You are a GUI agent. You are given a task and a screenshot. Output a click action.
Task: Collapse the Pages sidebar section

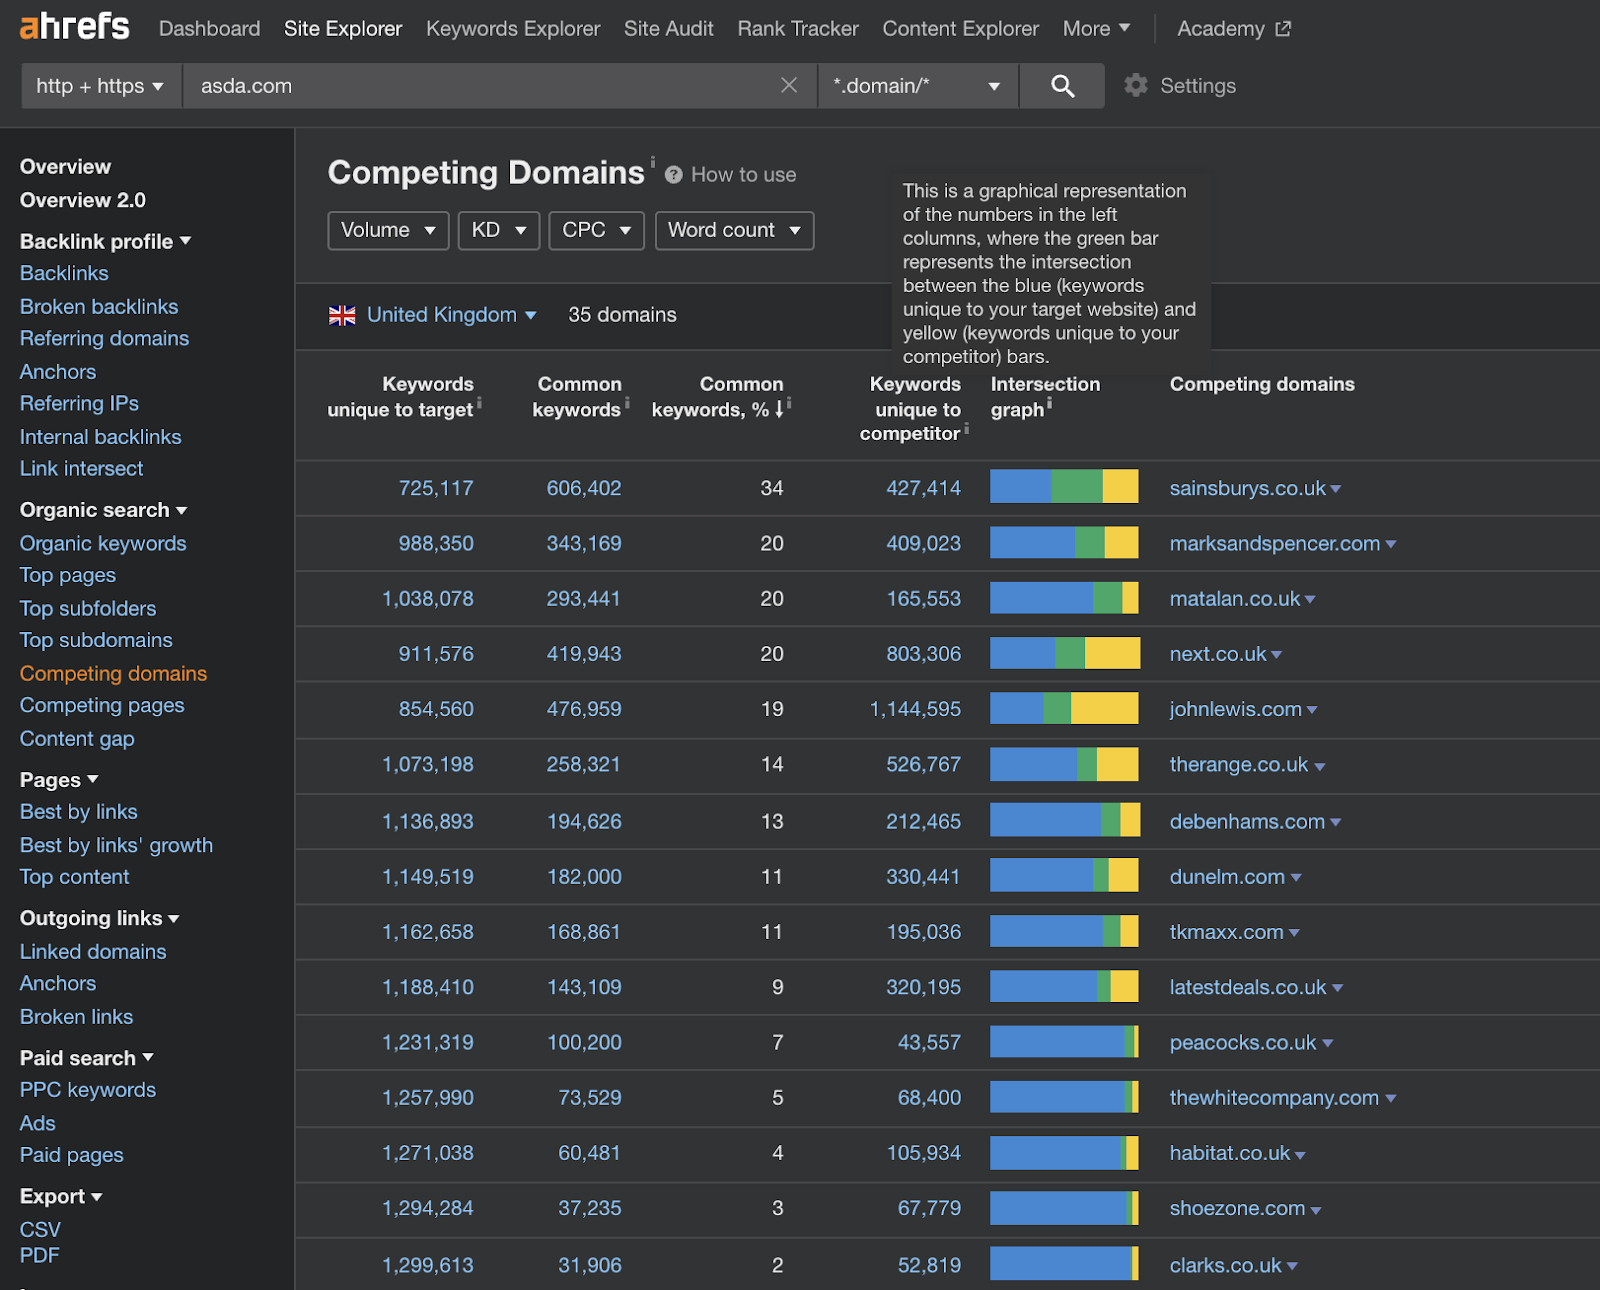pos(59,780)
